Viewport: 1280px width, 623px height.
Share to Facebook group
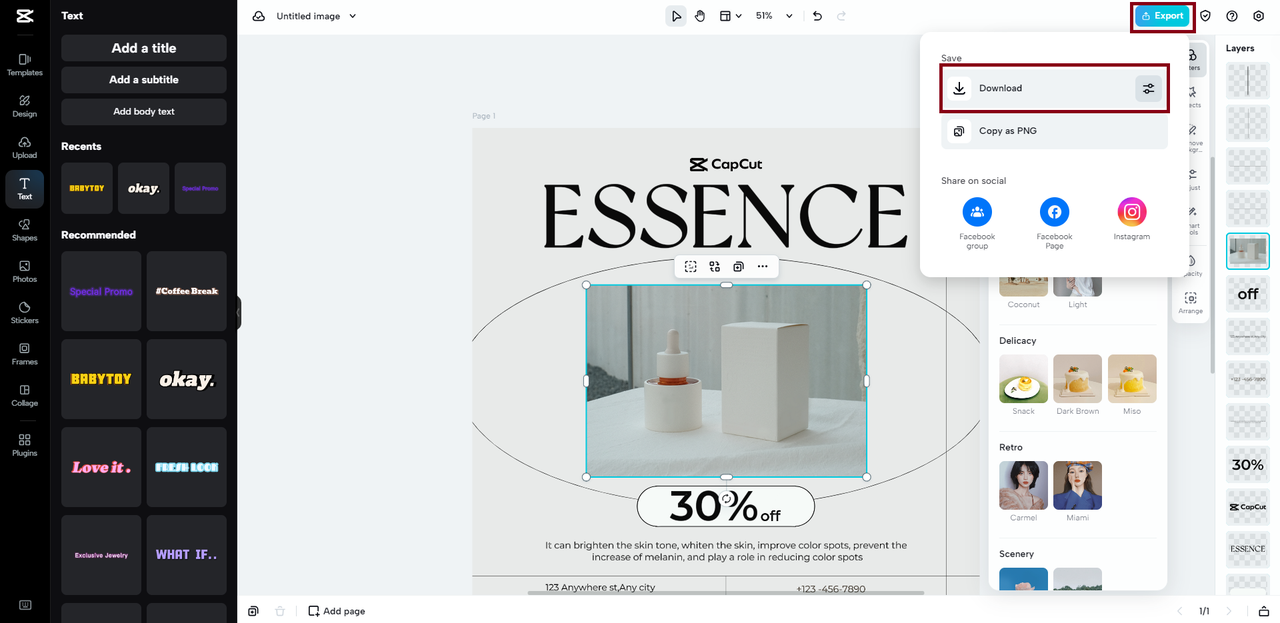pyautogui.click(x=977, y=224)
